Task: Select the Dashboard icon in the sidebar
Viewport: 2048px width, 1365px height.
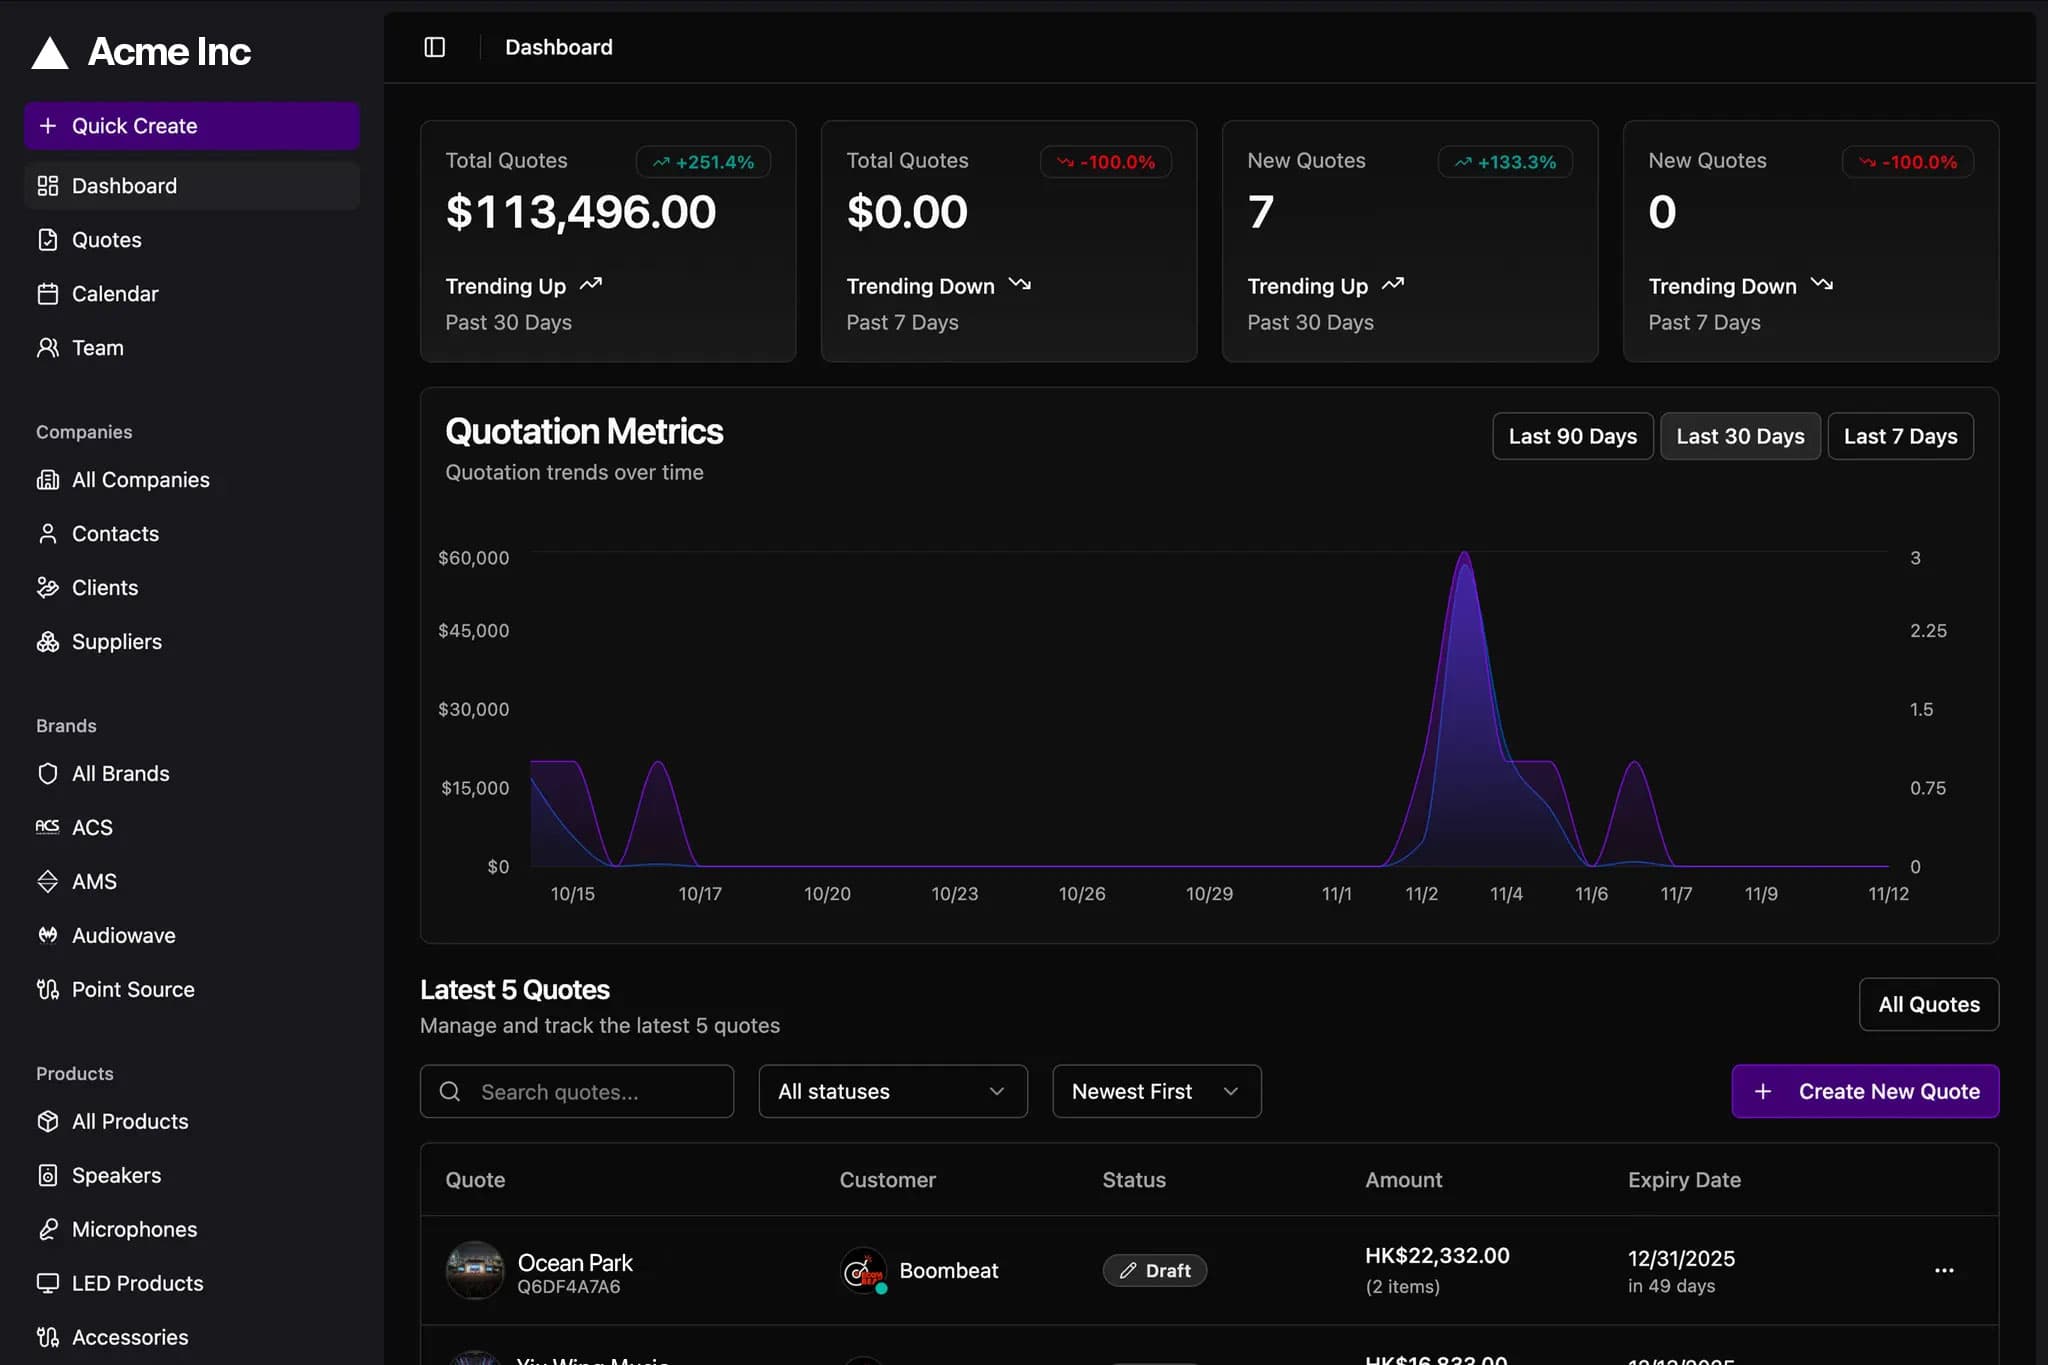Action: (x=49, y=185)
